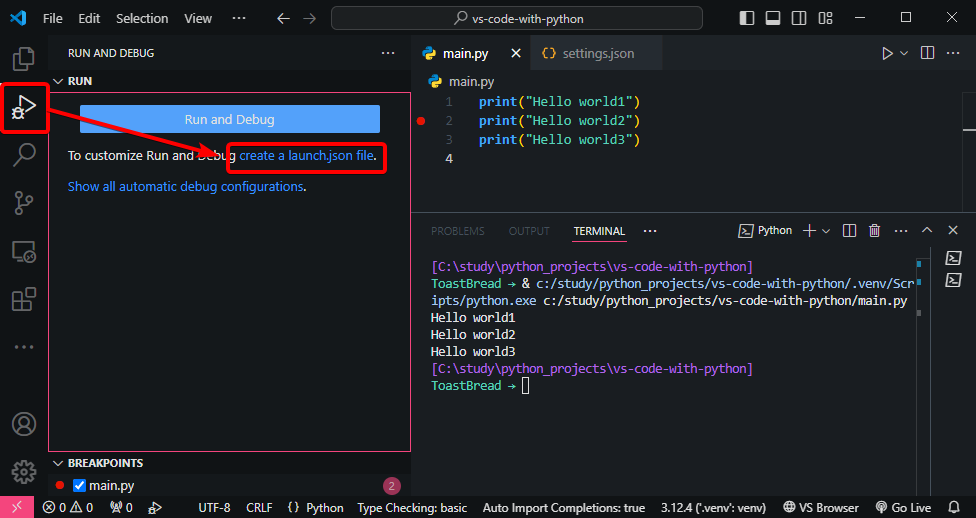Run Python file with the play icon
Viewport: 976px width, 518px height.
pyautogui.click(x=887, y=54)
